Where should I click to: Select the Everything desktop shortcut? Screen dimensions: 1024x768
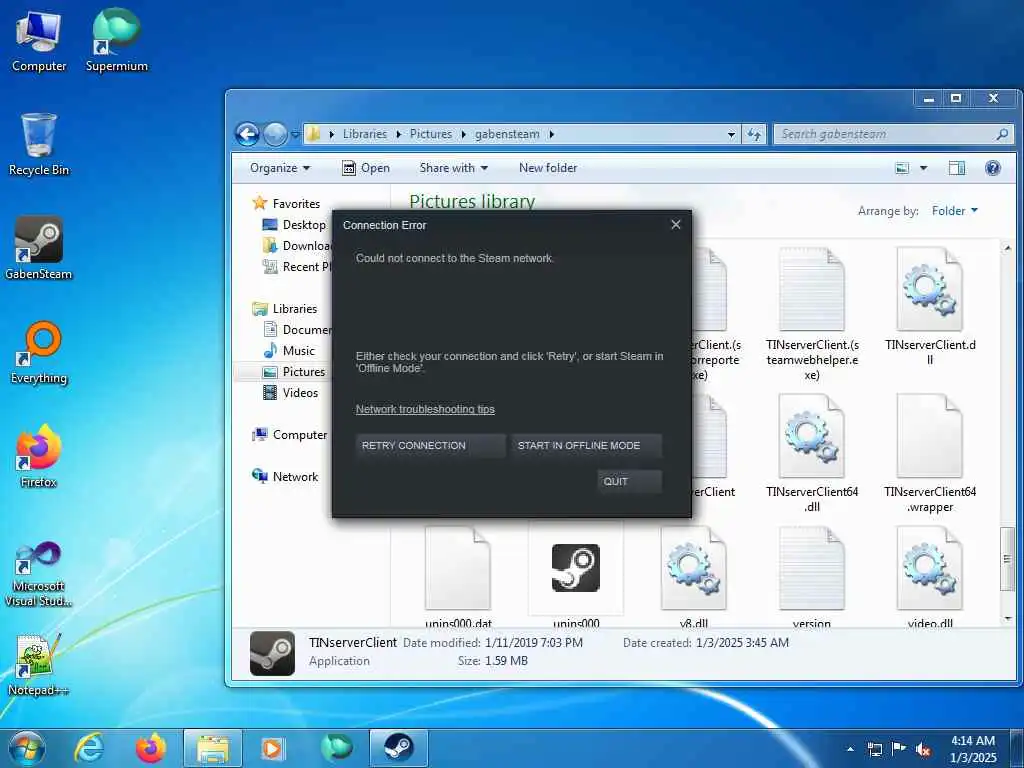[x=39, y=353]
